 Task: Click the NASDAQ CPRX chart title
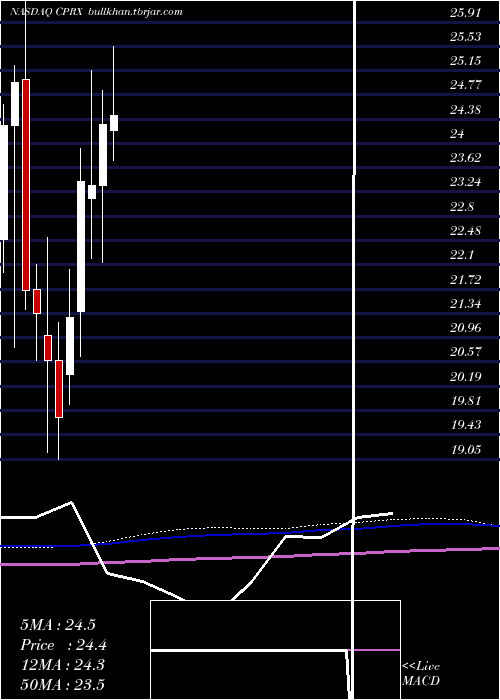point(46,12)
